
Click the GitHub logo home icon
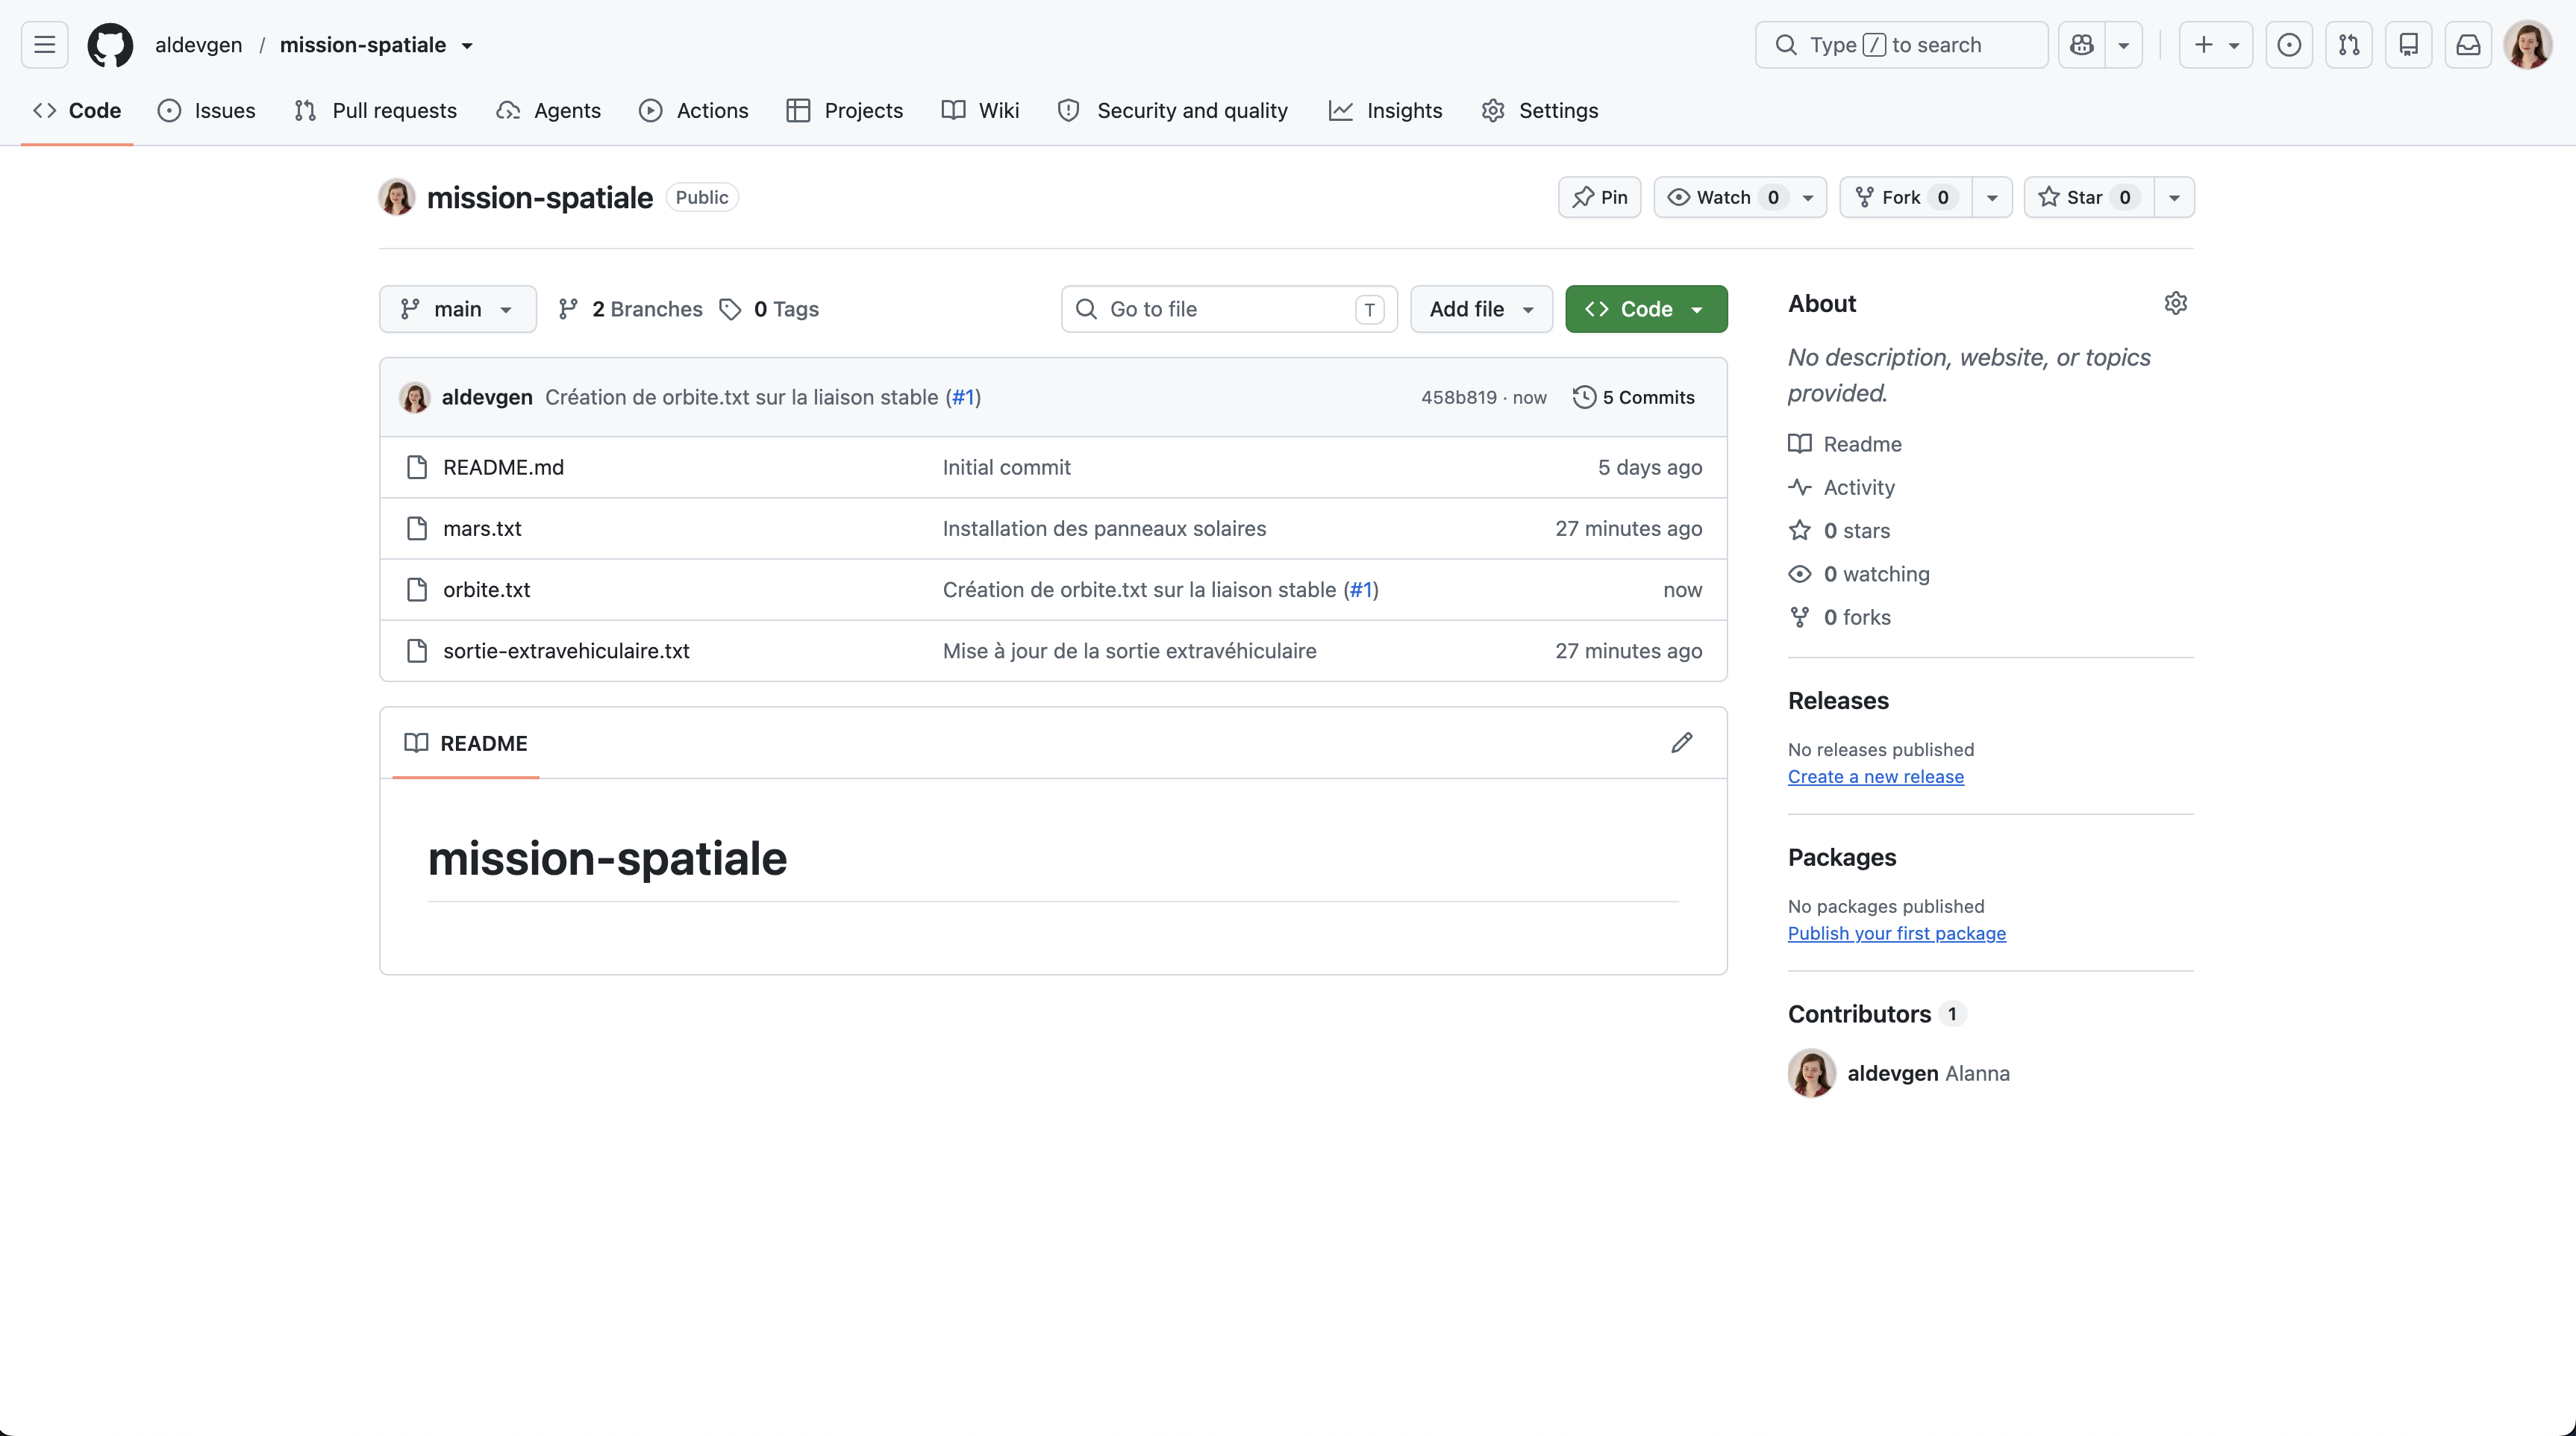(x=110, y=45)
